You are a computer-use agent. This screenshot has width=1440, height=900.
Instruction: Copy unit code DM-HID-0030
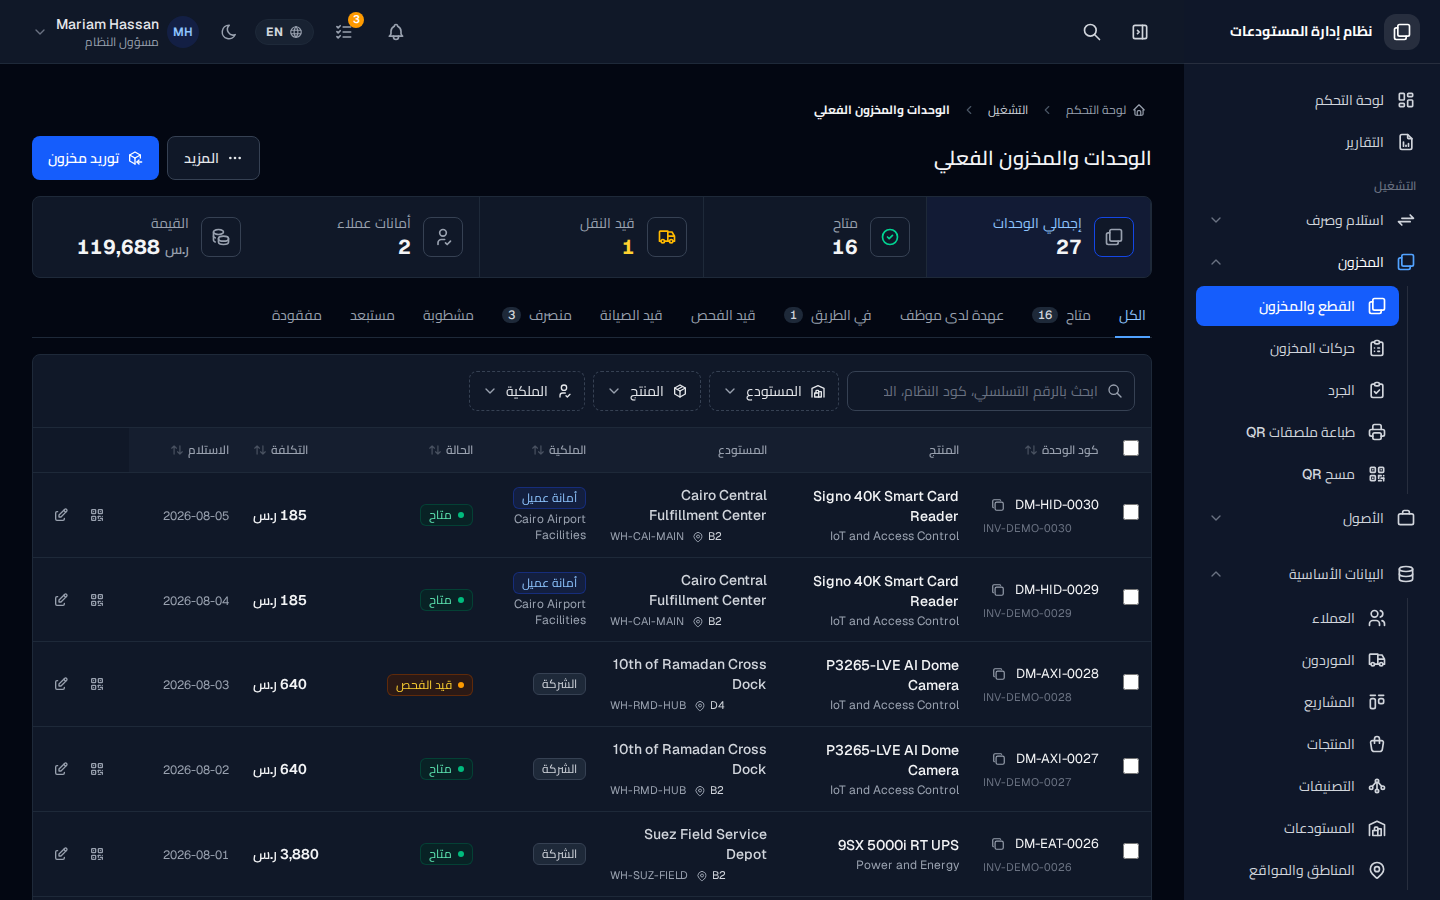tap(997, 505)
